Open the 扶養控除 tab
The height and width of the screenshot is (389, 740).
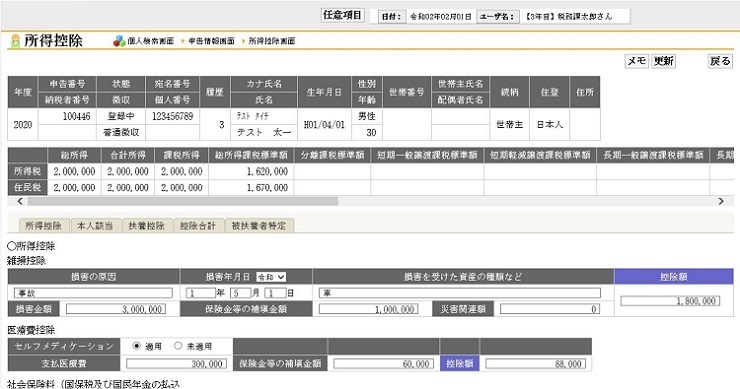tap(147, 226)
